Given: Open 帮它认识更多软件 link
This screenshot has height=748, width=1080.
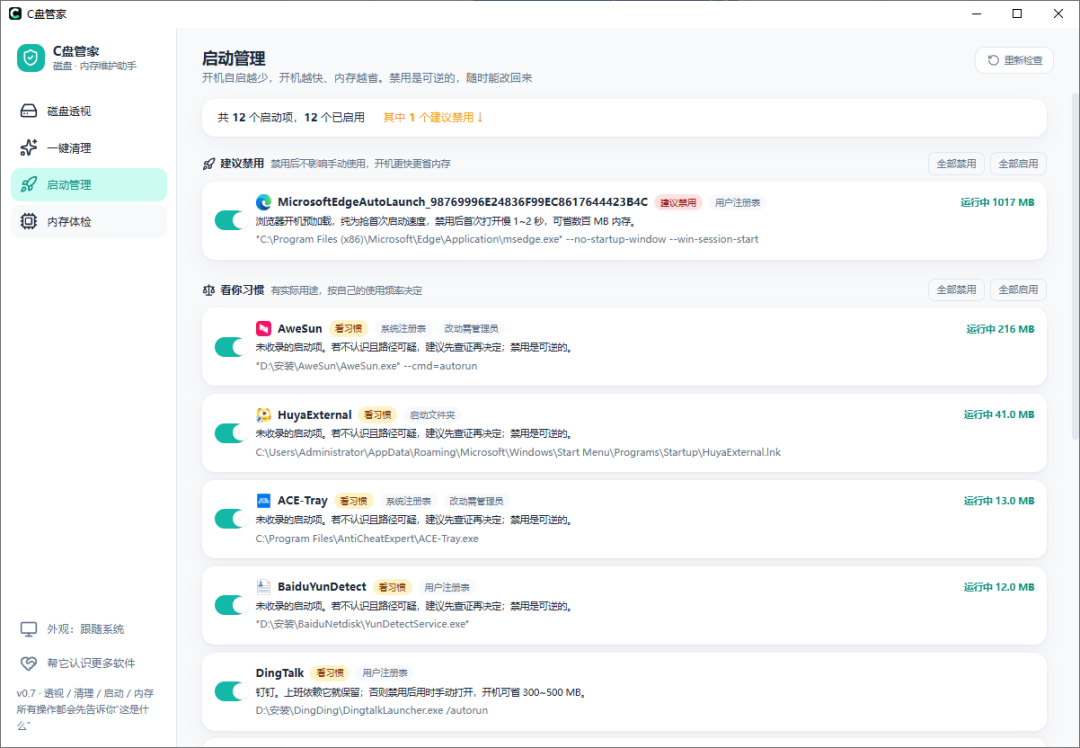Looking at the screenshot, I should coord(91,663).
